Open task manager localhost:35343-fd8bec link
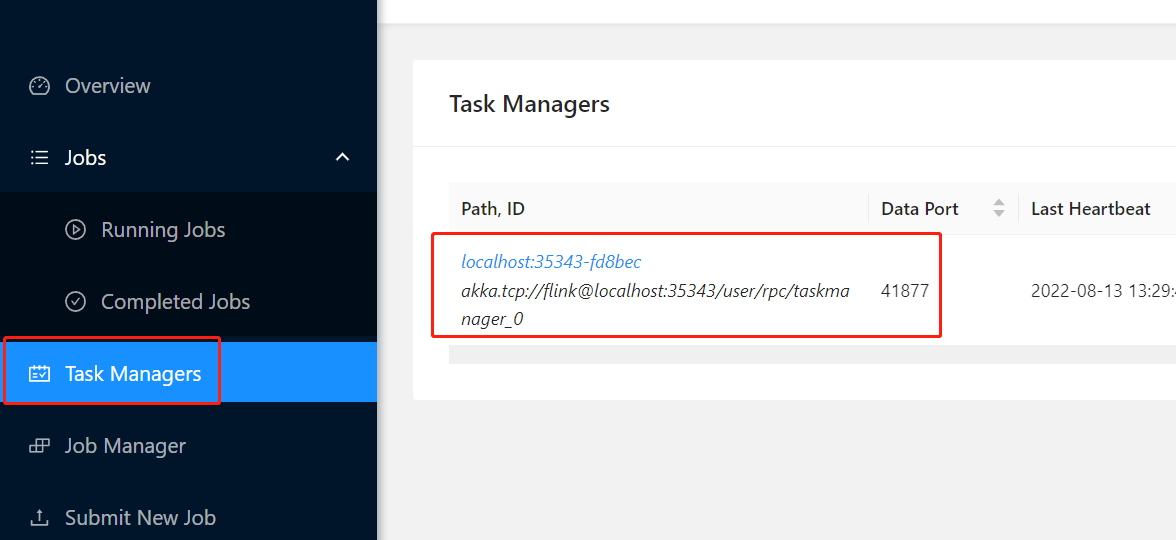The height and width of the screenshot is (540, 1176). tap(551, 262)
